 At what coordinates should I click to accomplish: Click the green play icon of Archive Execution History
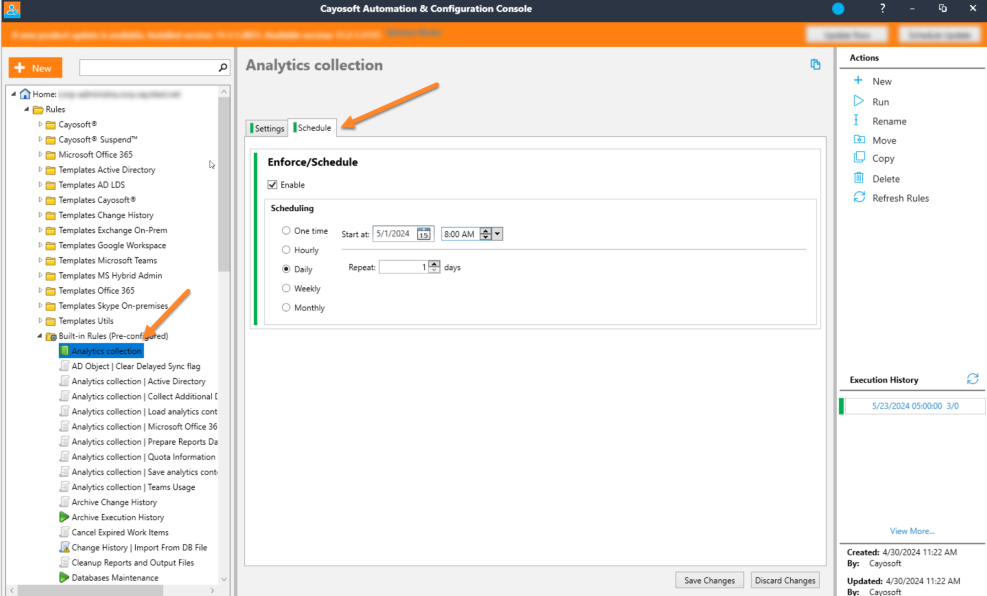64,517
